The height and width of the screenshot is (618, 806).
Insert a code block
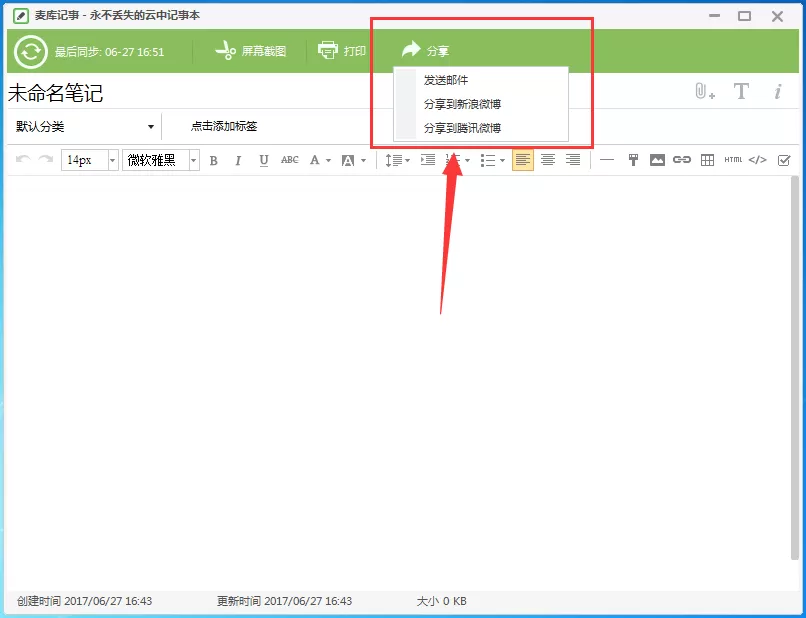(x=758, y=160)
